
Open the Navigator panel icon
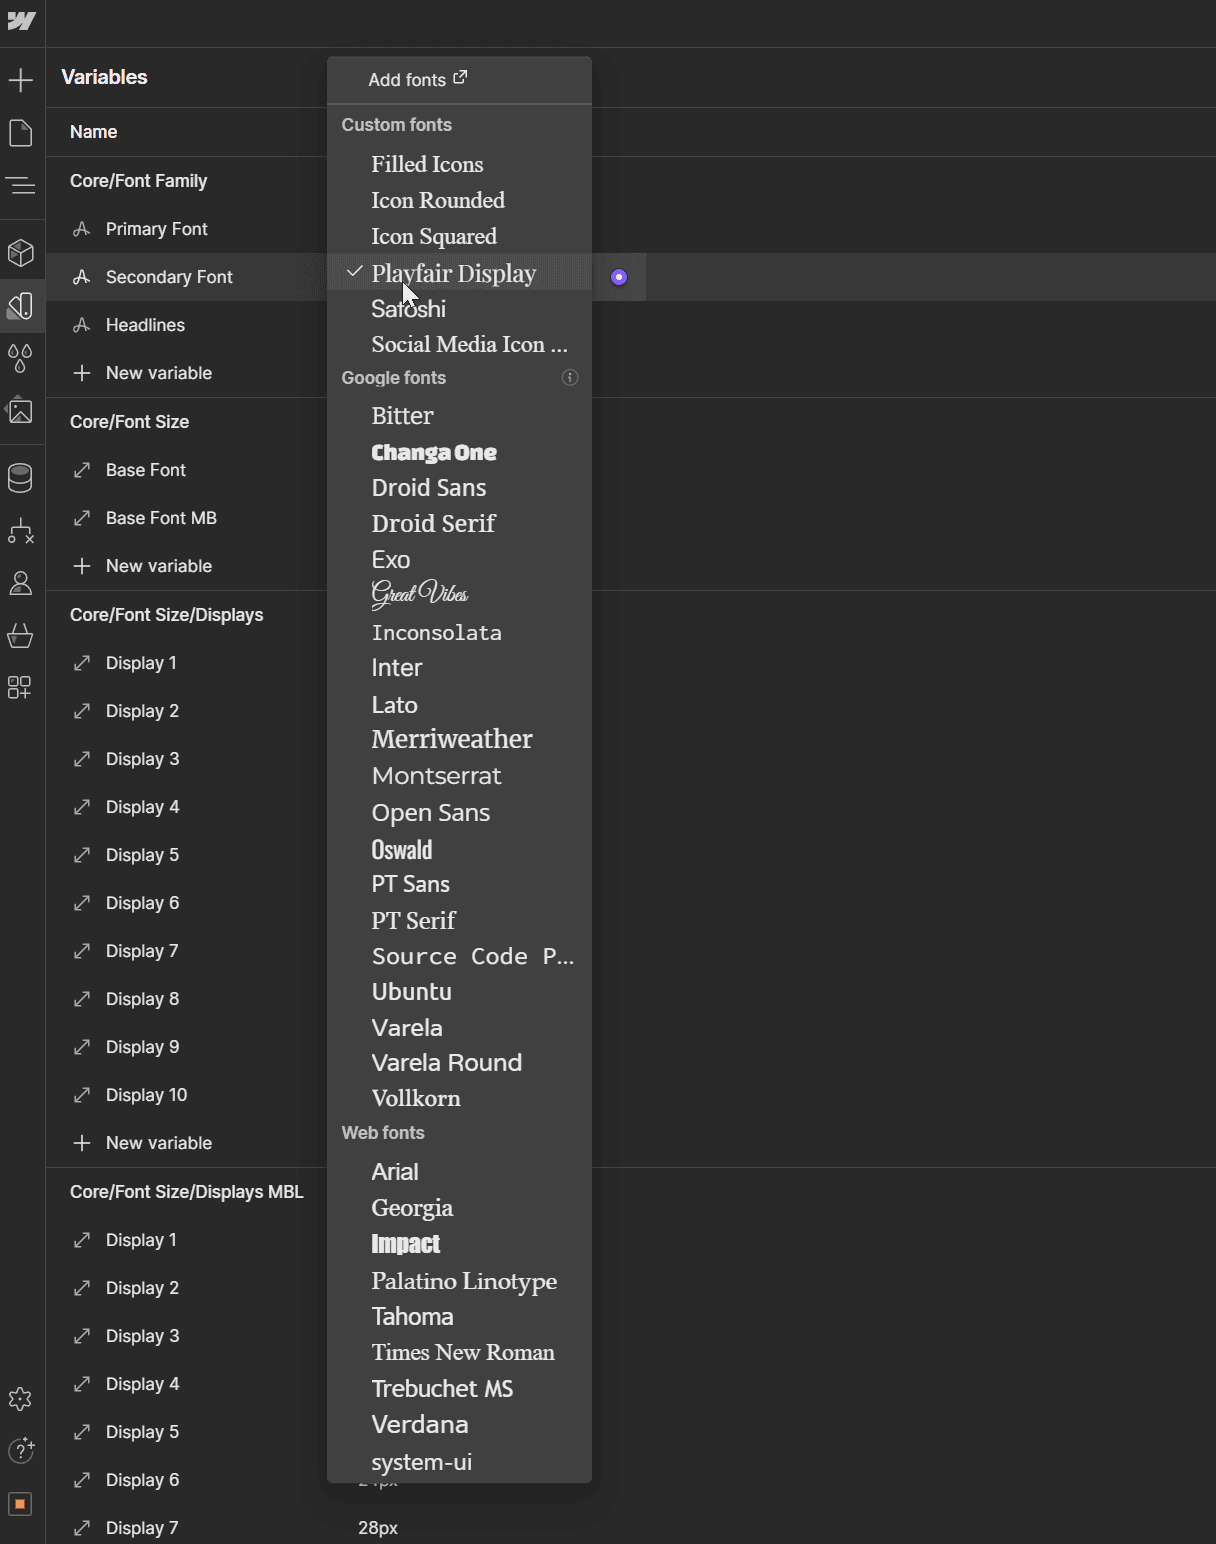pos(21,185)
